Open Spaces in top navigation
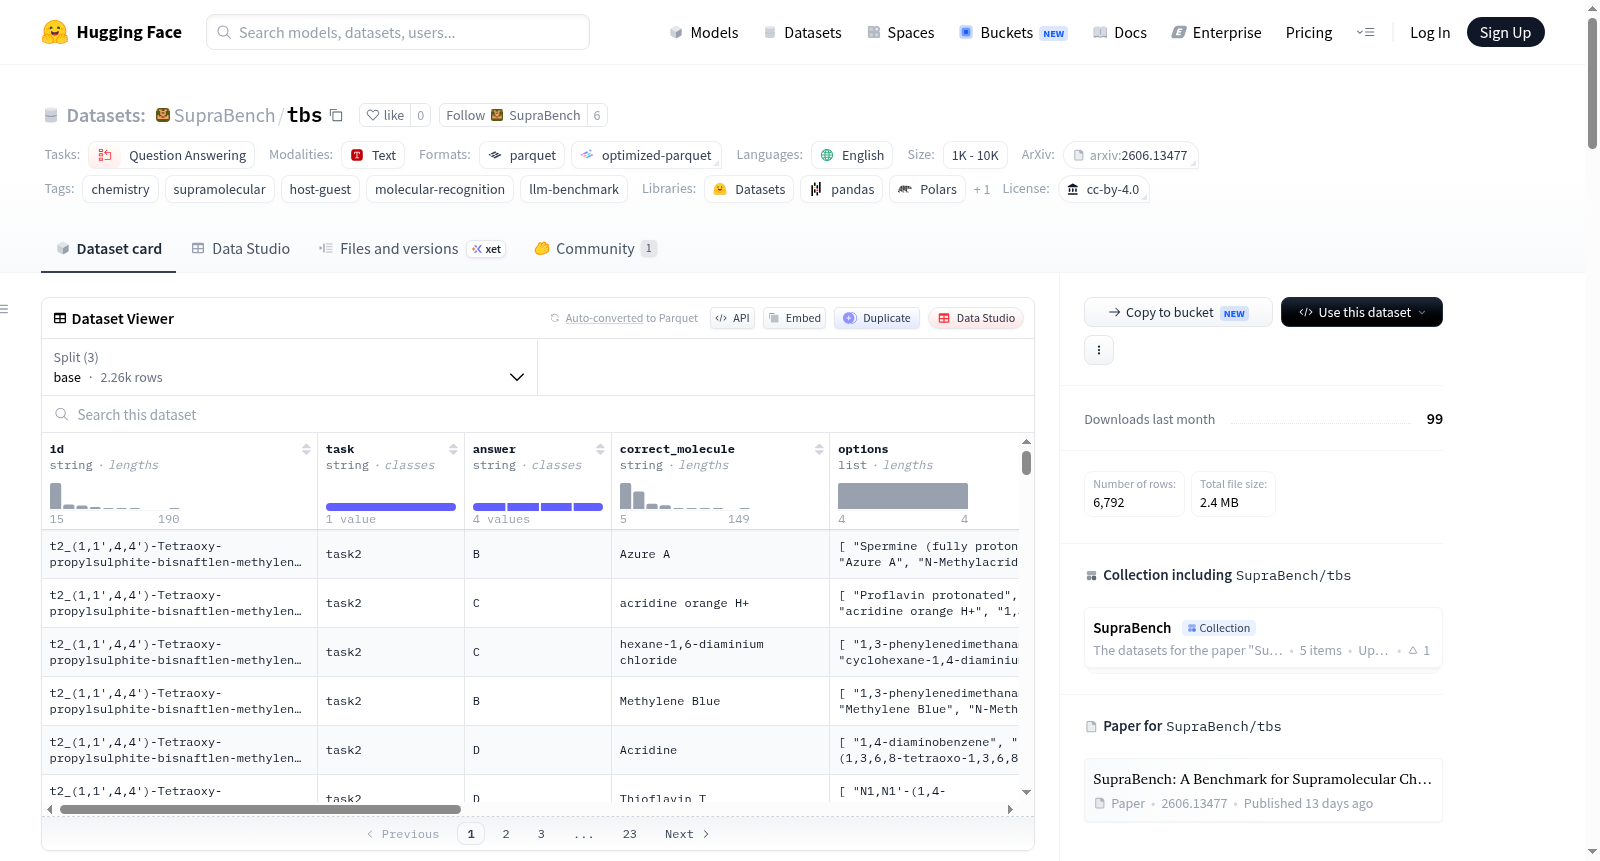 click(x=901, y=32)
